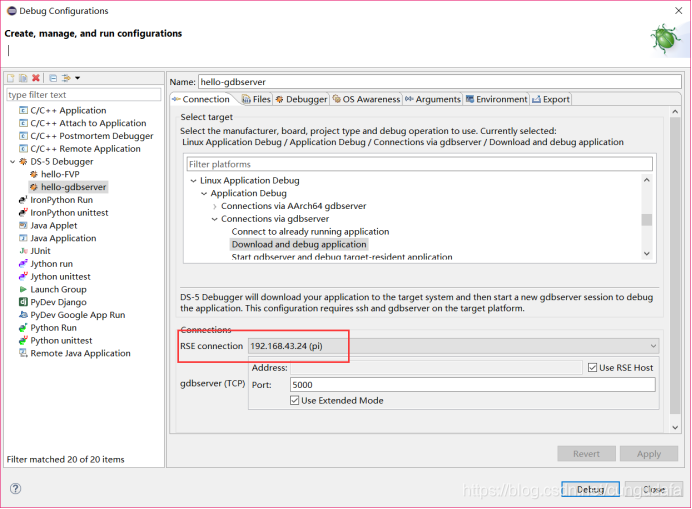Click the Port field showing 5000

coord(473,385)
